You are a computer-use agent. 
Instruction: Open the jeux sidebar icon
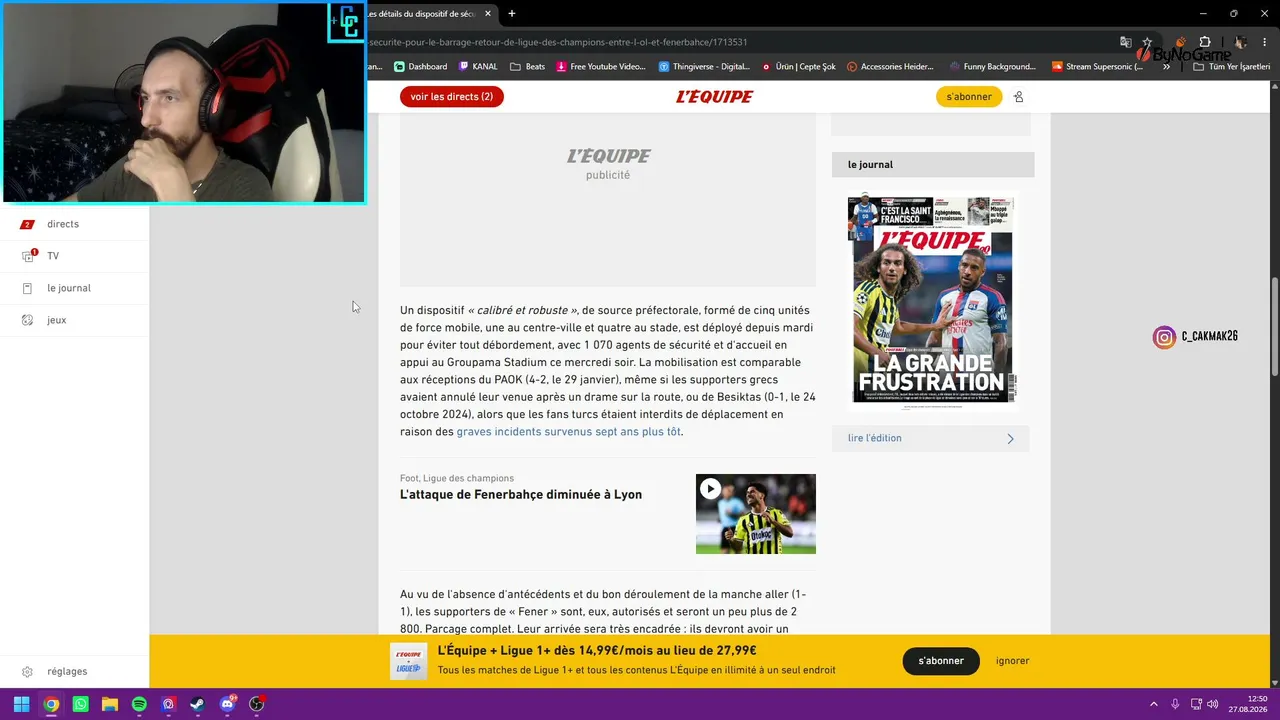click(27, 320)
